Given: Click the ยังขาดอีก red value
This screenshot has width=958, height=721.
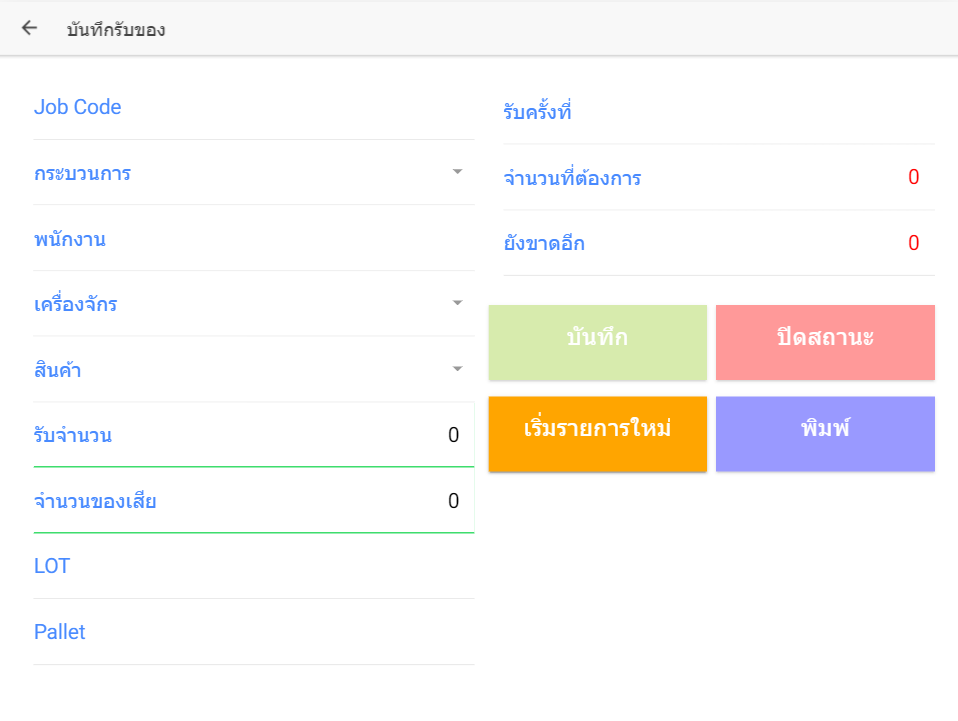Looking at the screenshot, I should click(913, 243).
